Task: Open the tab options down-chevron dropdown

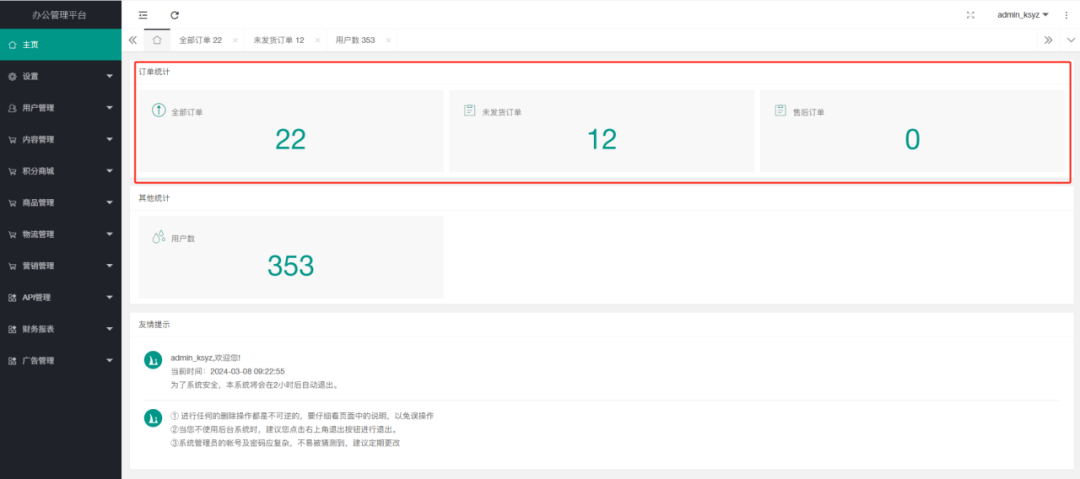Action: coord(1070,40)
